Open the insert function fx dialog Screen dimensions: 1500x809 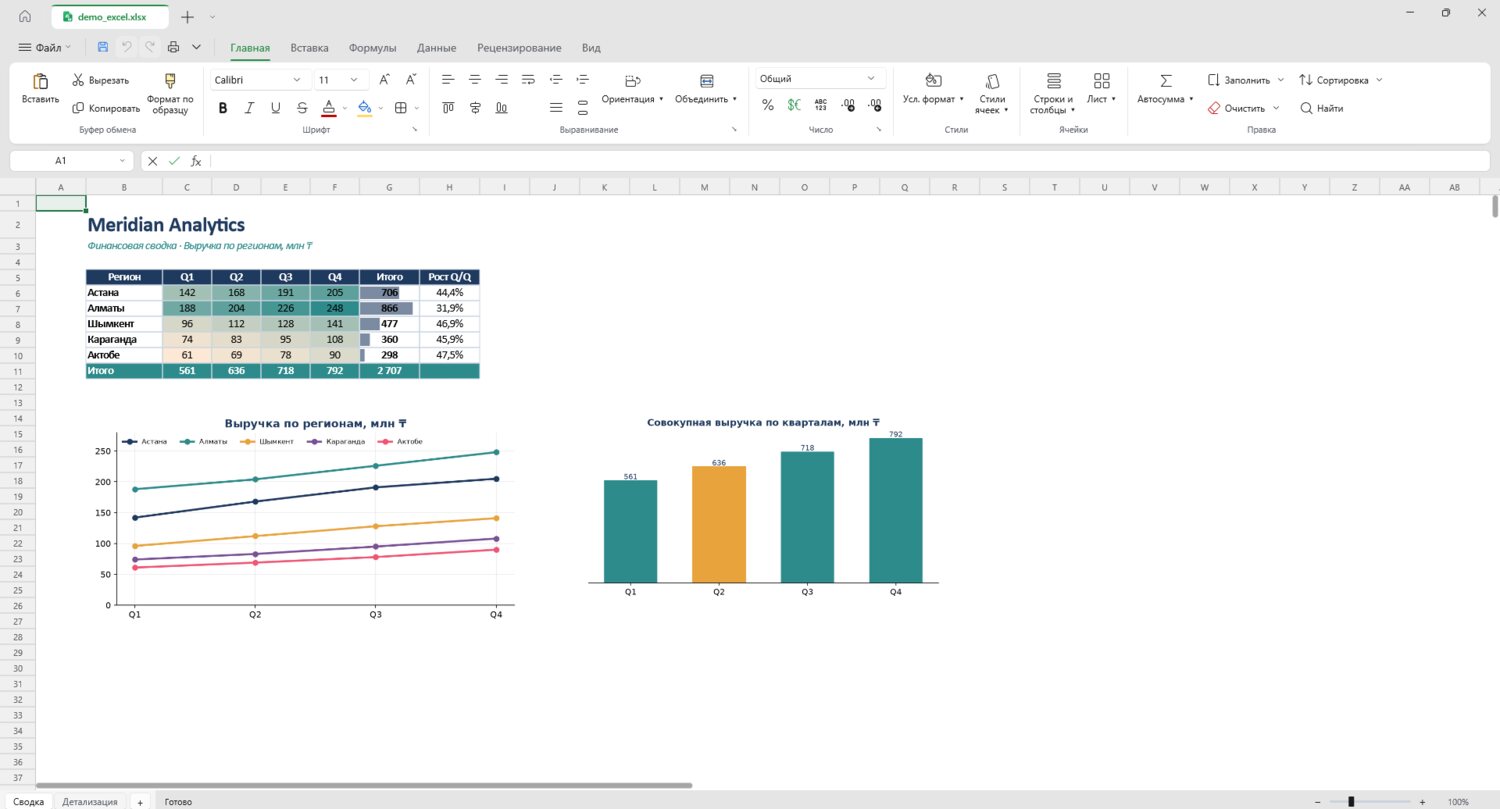196,160
